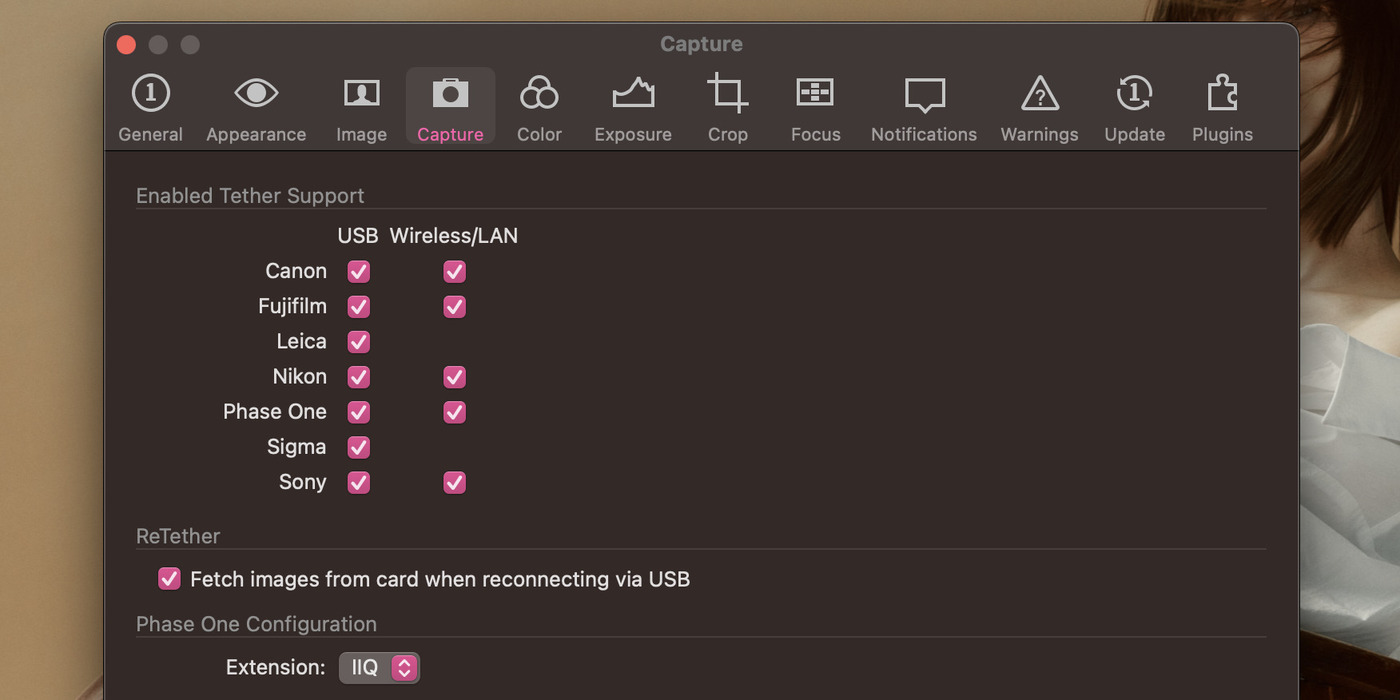This screenshot has height=700, width=1400.
Task: Uncheck Sigma USB tether support
Action: 359,446
